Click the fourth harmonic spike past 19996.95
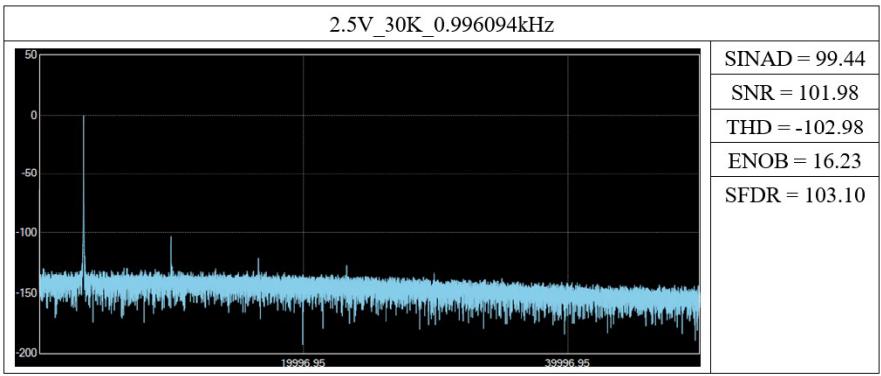Image resolution: width=881 pixels, height=376 pixels. point(346,270)
